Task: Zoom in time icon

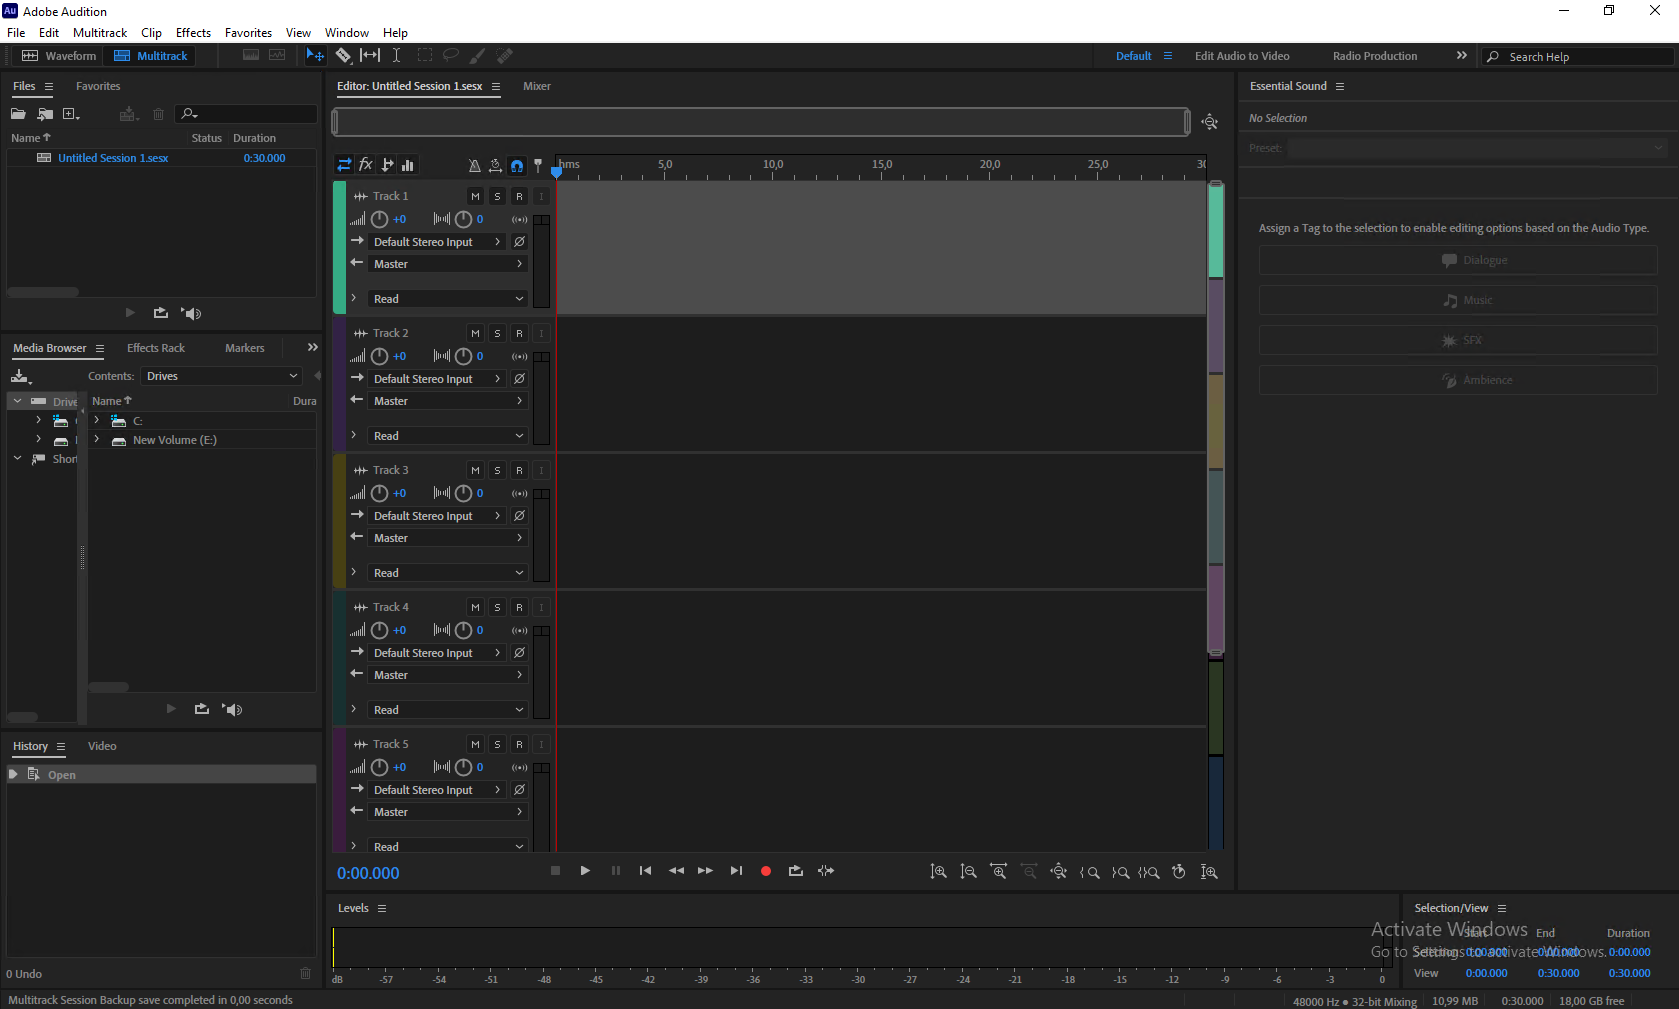Action: [998, 872]
